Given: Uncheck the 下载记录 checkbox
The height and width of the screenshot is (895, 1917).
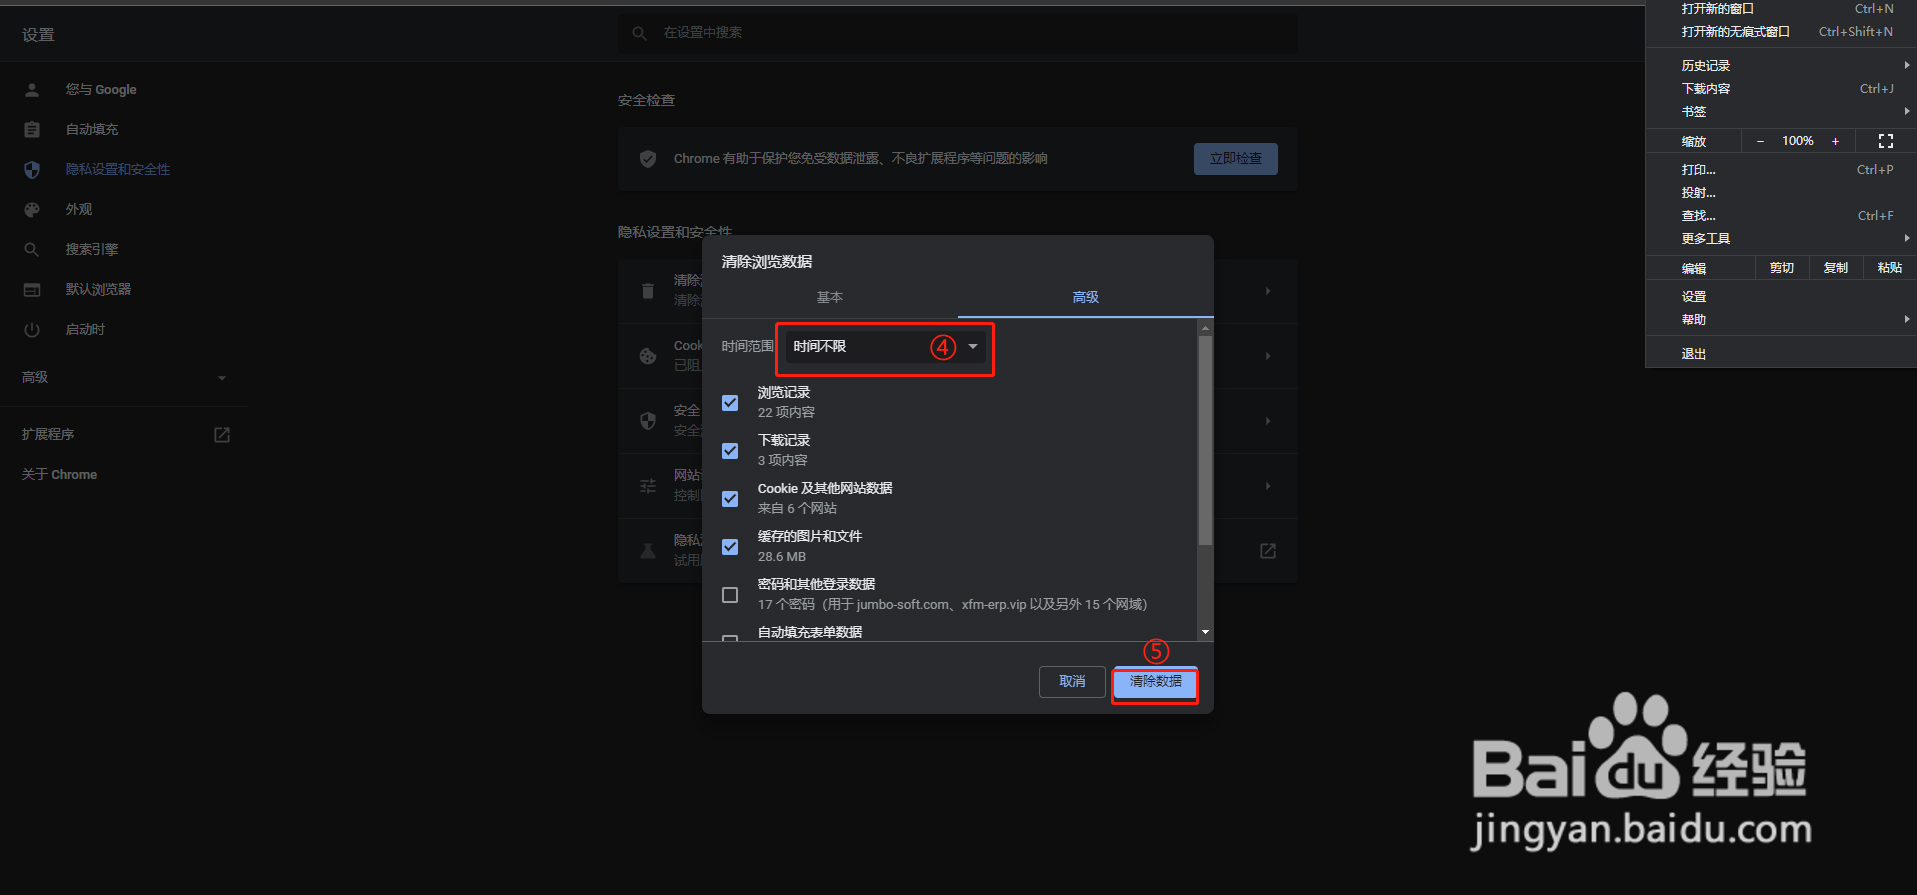Looking at the screenshot, I should tap(730, 451).
